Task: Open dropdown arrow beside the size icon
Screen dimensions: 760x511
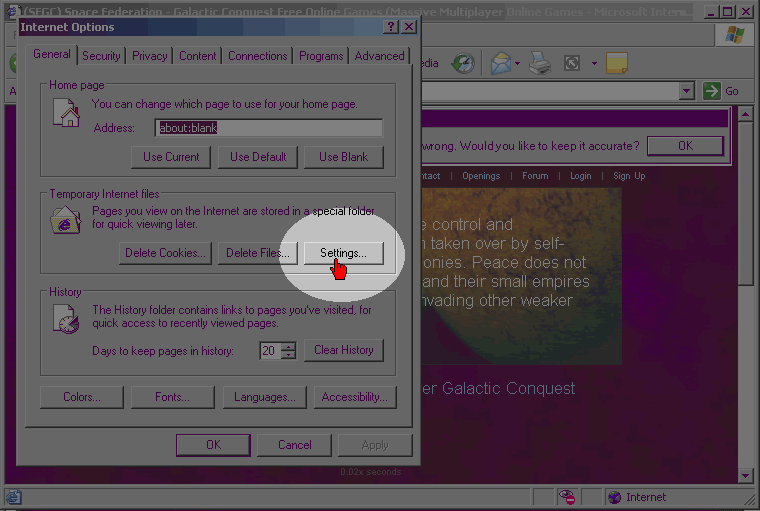Action: pyautogui.click(x=594, y=63)
